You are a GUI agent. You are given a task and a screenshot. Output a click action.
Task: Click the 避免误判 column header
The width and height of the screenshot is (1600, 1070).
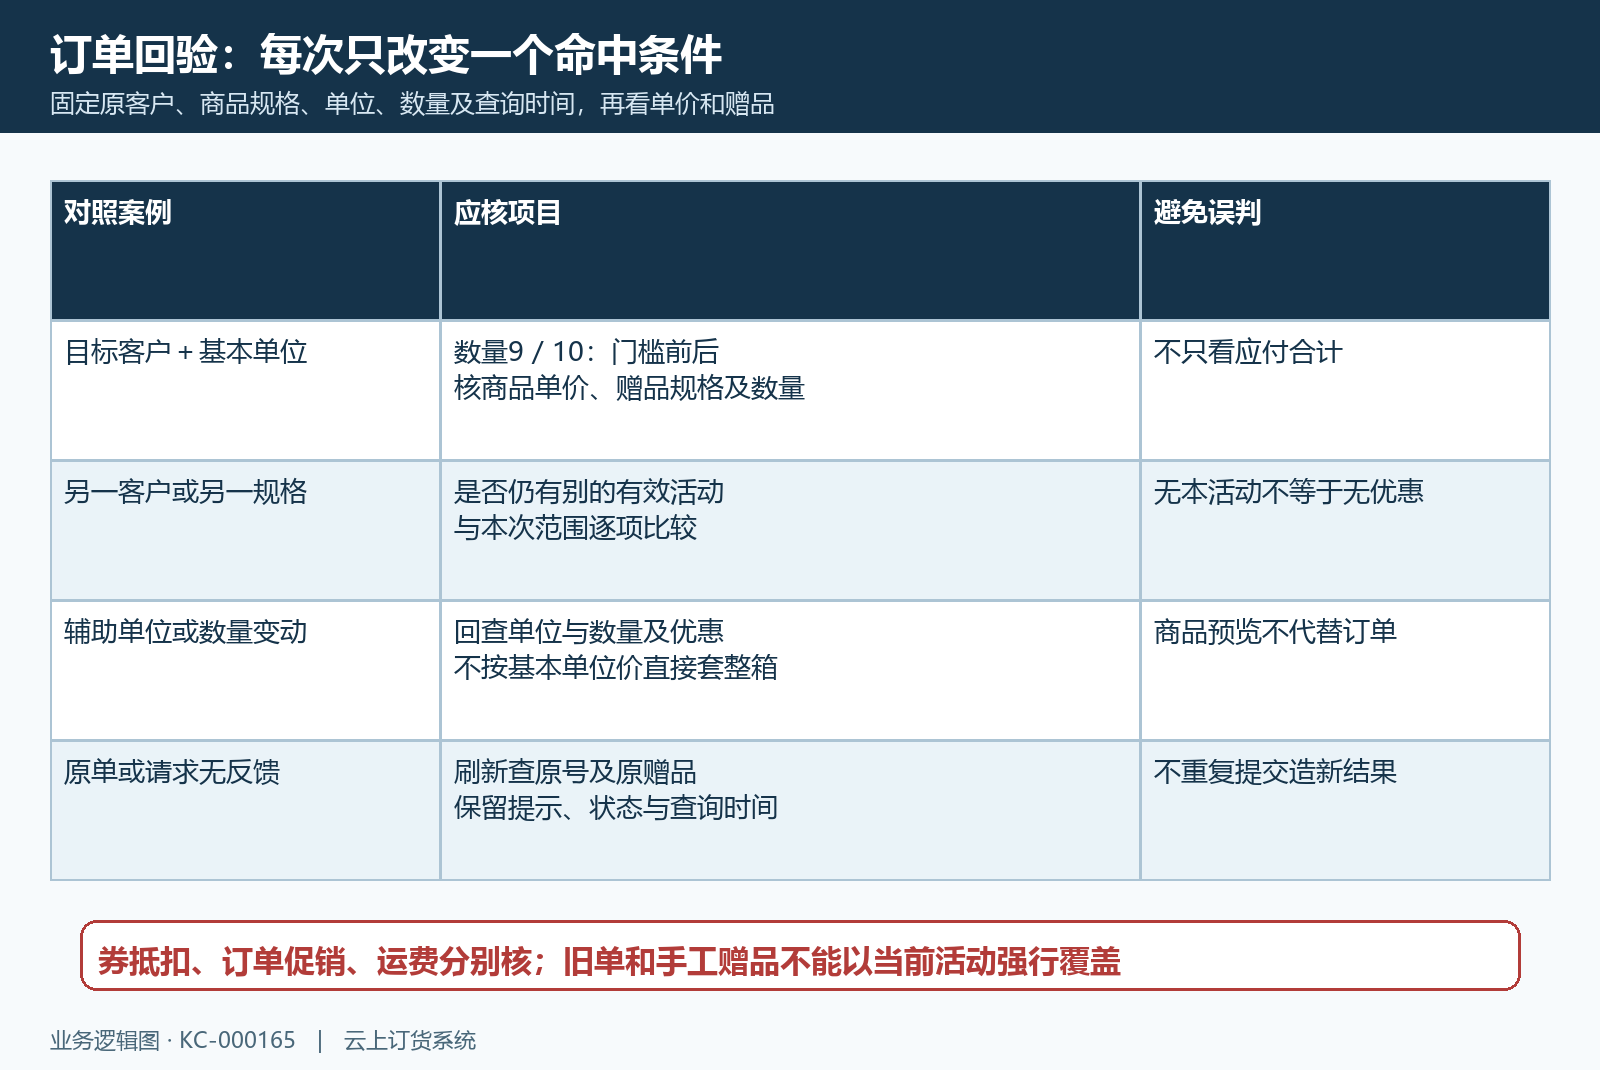1345,251
